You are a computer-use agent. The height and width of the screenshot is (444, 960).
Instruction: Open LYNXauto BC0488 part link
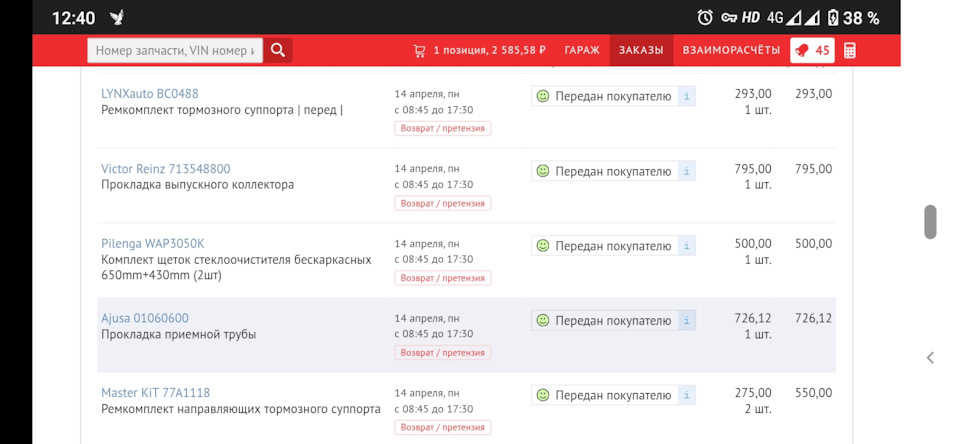tap(149, 94)
